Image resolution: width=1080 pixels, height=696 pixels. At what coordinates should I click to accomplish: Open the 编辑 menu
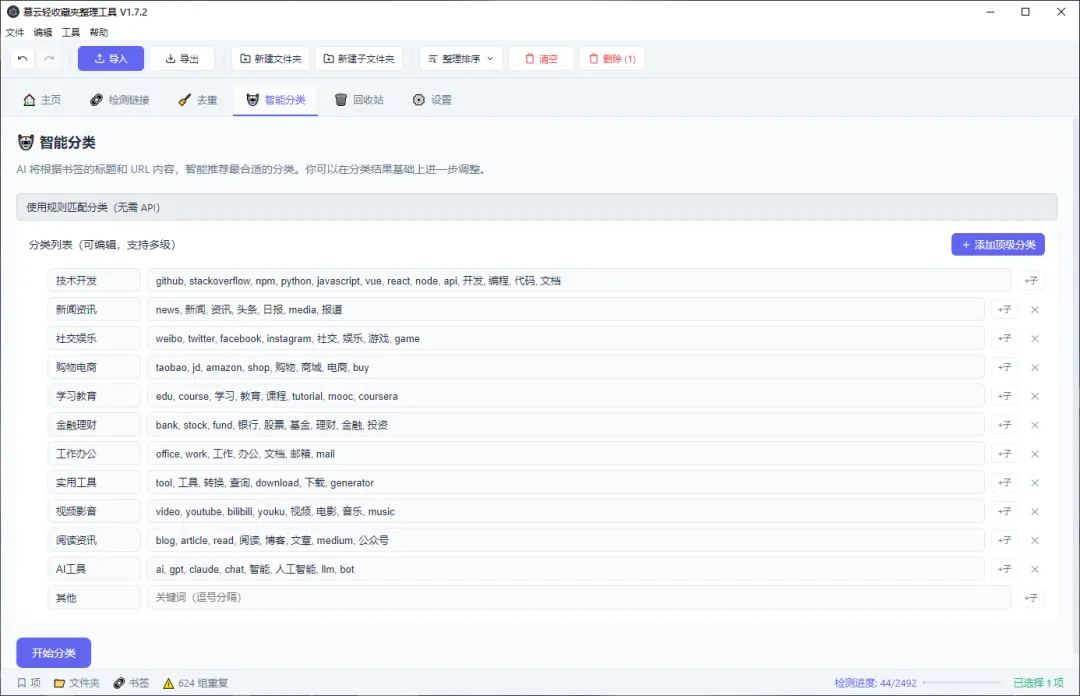43,32
